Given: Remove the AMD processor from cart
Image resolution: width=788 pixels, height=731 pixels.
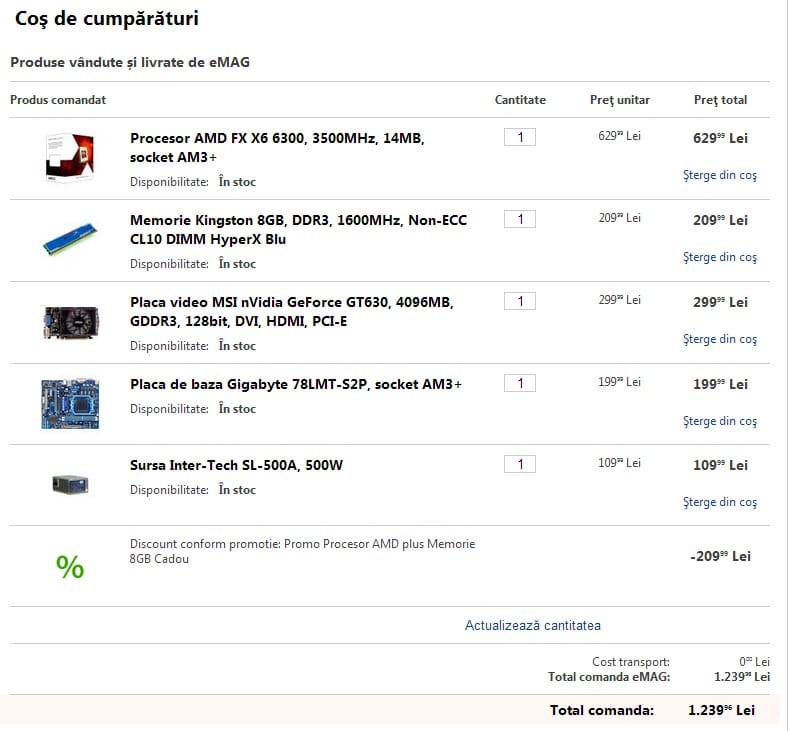Looking at the screenshot, I should click(x=720, y=176).
